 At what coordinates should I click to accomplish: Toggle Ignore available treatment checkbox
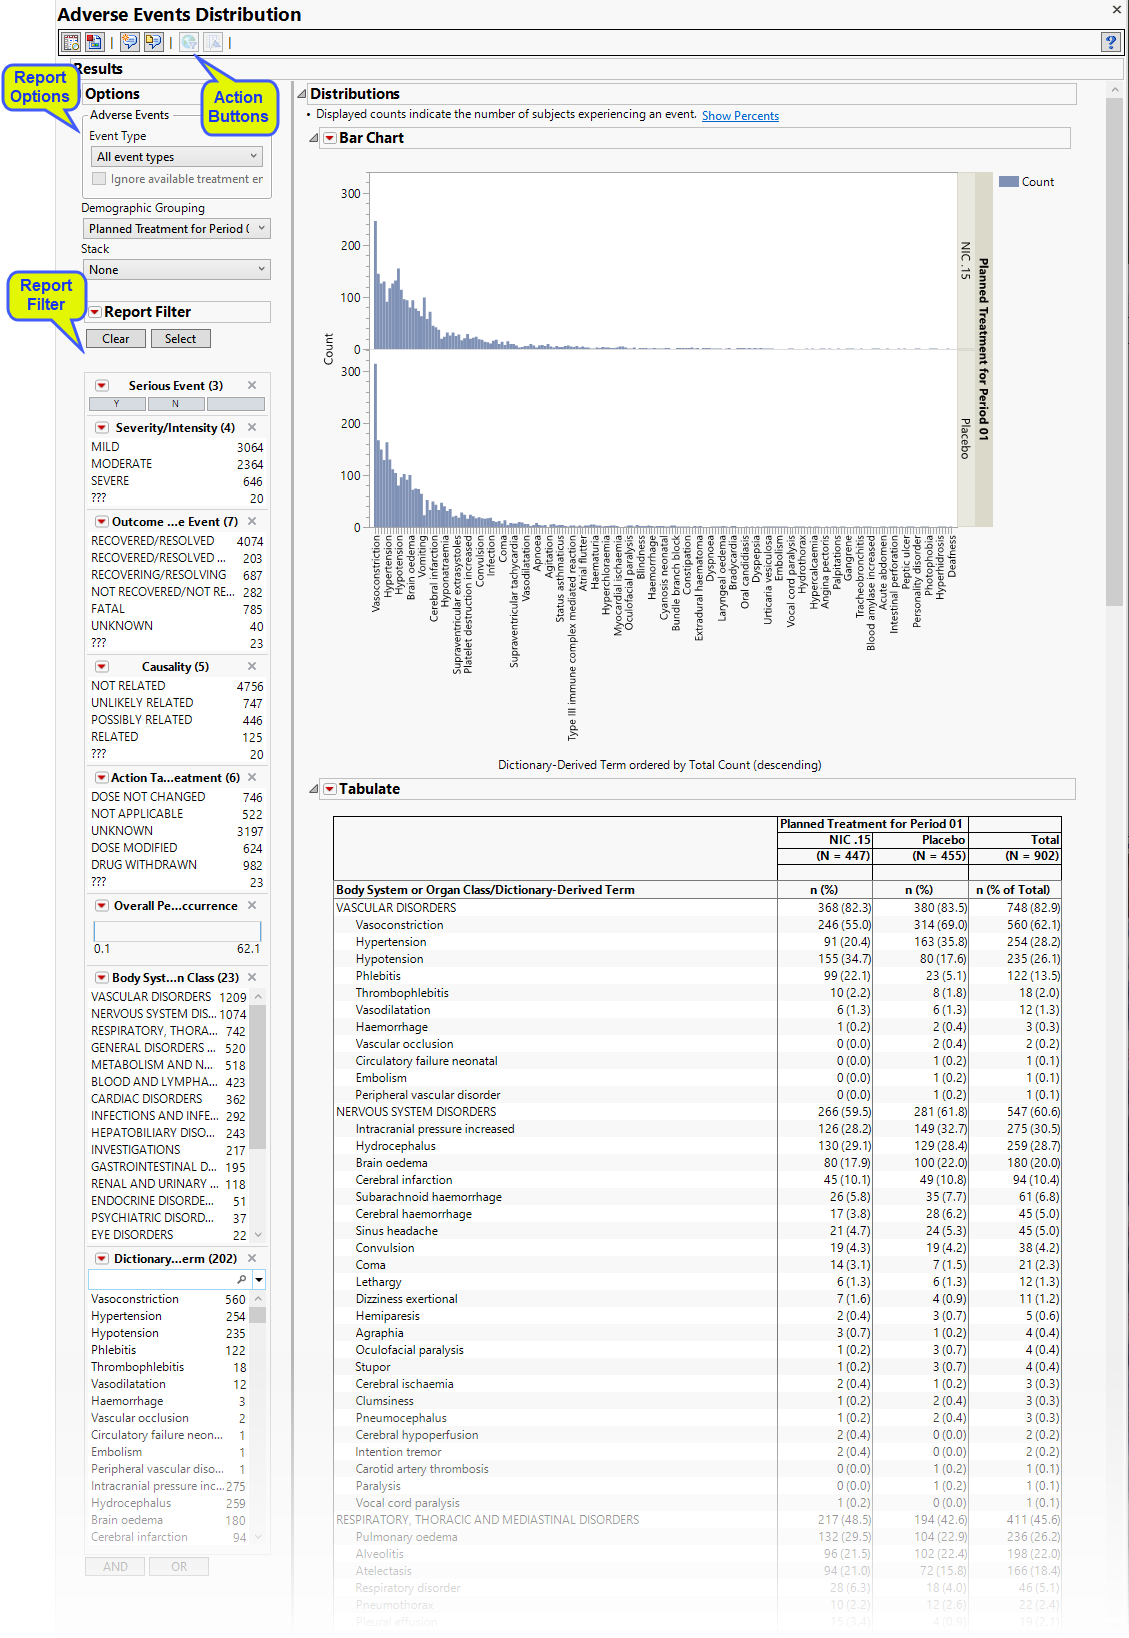(x=99, y=179)
